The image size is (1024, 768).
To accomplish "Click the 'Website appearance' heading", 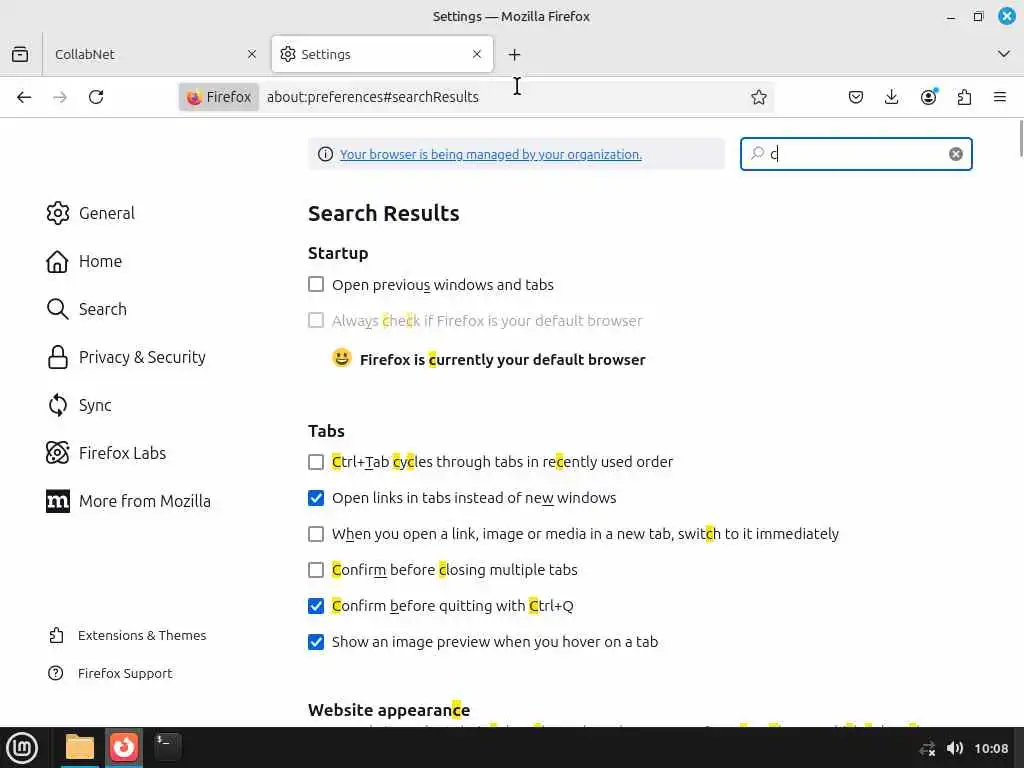I will coord(389,710).
